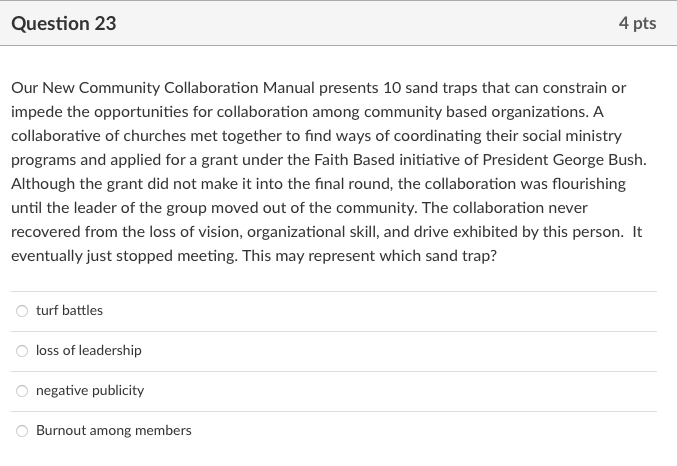Click the 'Burnout among members' label text
Image resolution: width=677 pixels, height=466 pixels.
click(113, 431)
